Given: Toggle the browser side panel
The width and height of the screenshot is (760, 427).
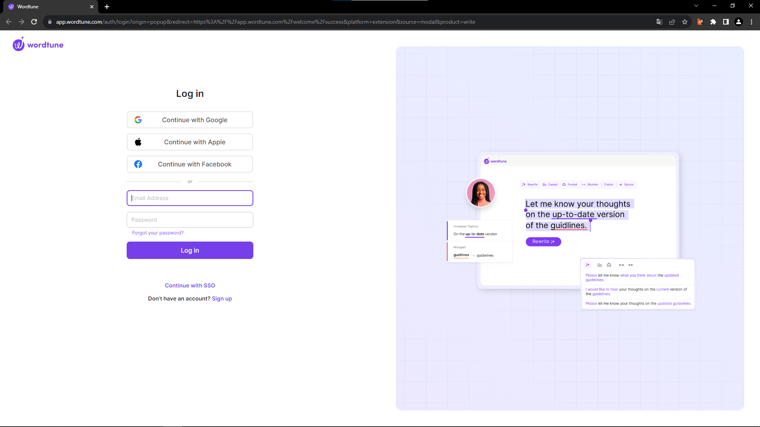Looking at the screenshot, I should tap(726, 22).
